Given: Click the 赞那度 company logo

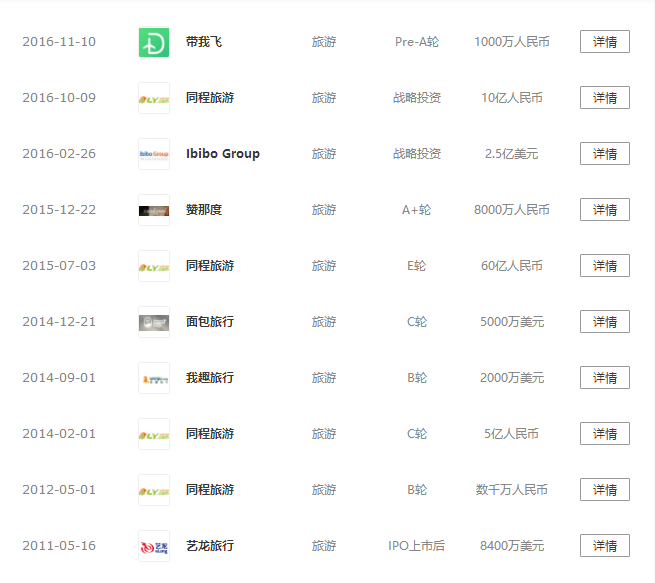Looking at the screenshot, I should pos(154,210).
